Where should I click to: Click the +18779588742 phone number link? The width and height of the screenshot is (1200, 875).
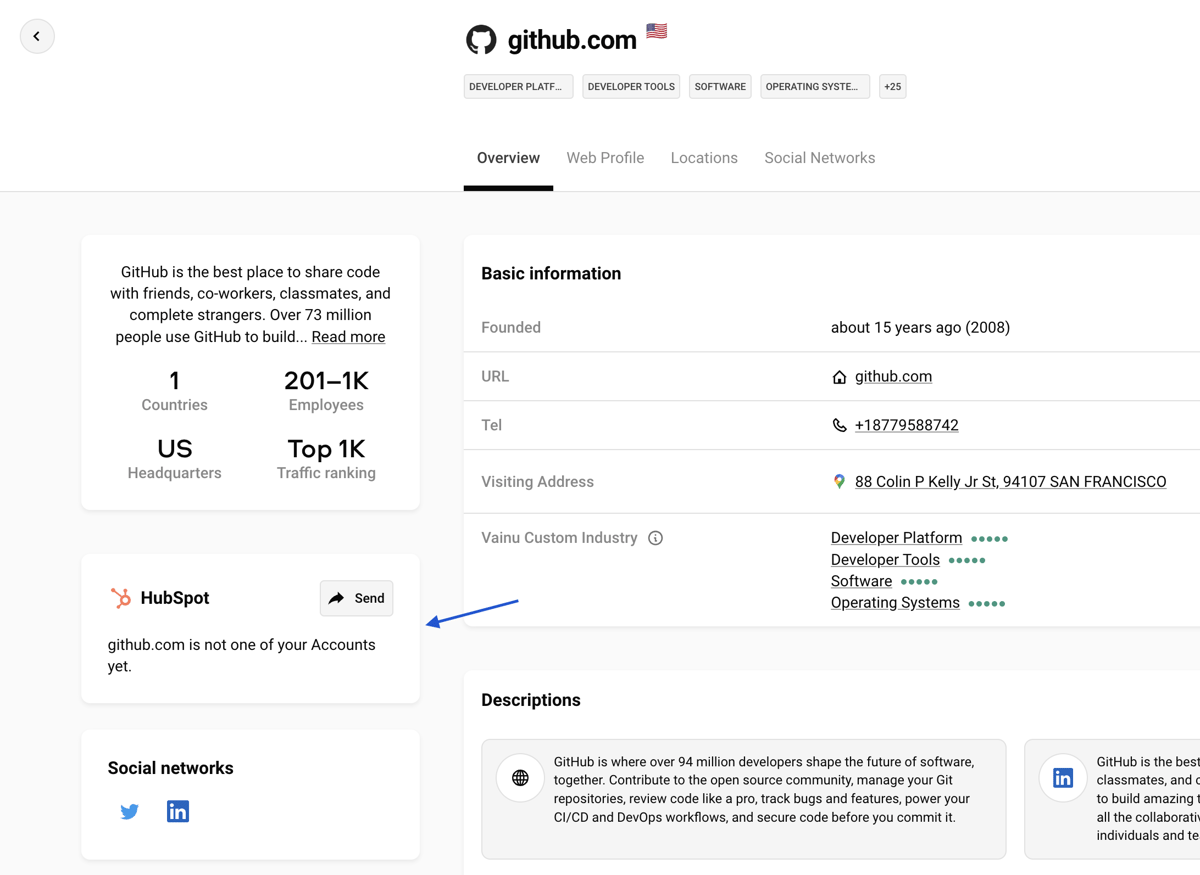[906, 426]
